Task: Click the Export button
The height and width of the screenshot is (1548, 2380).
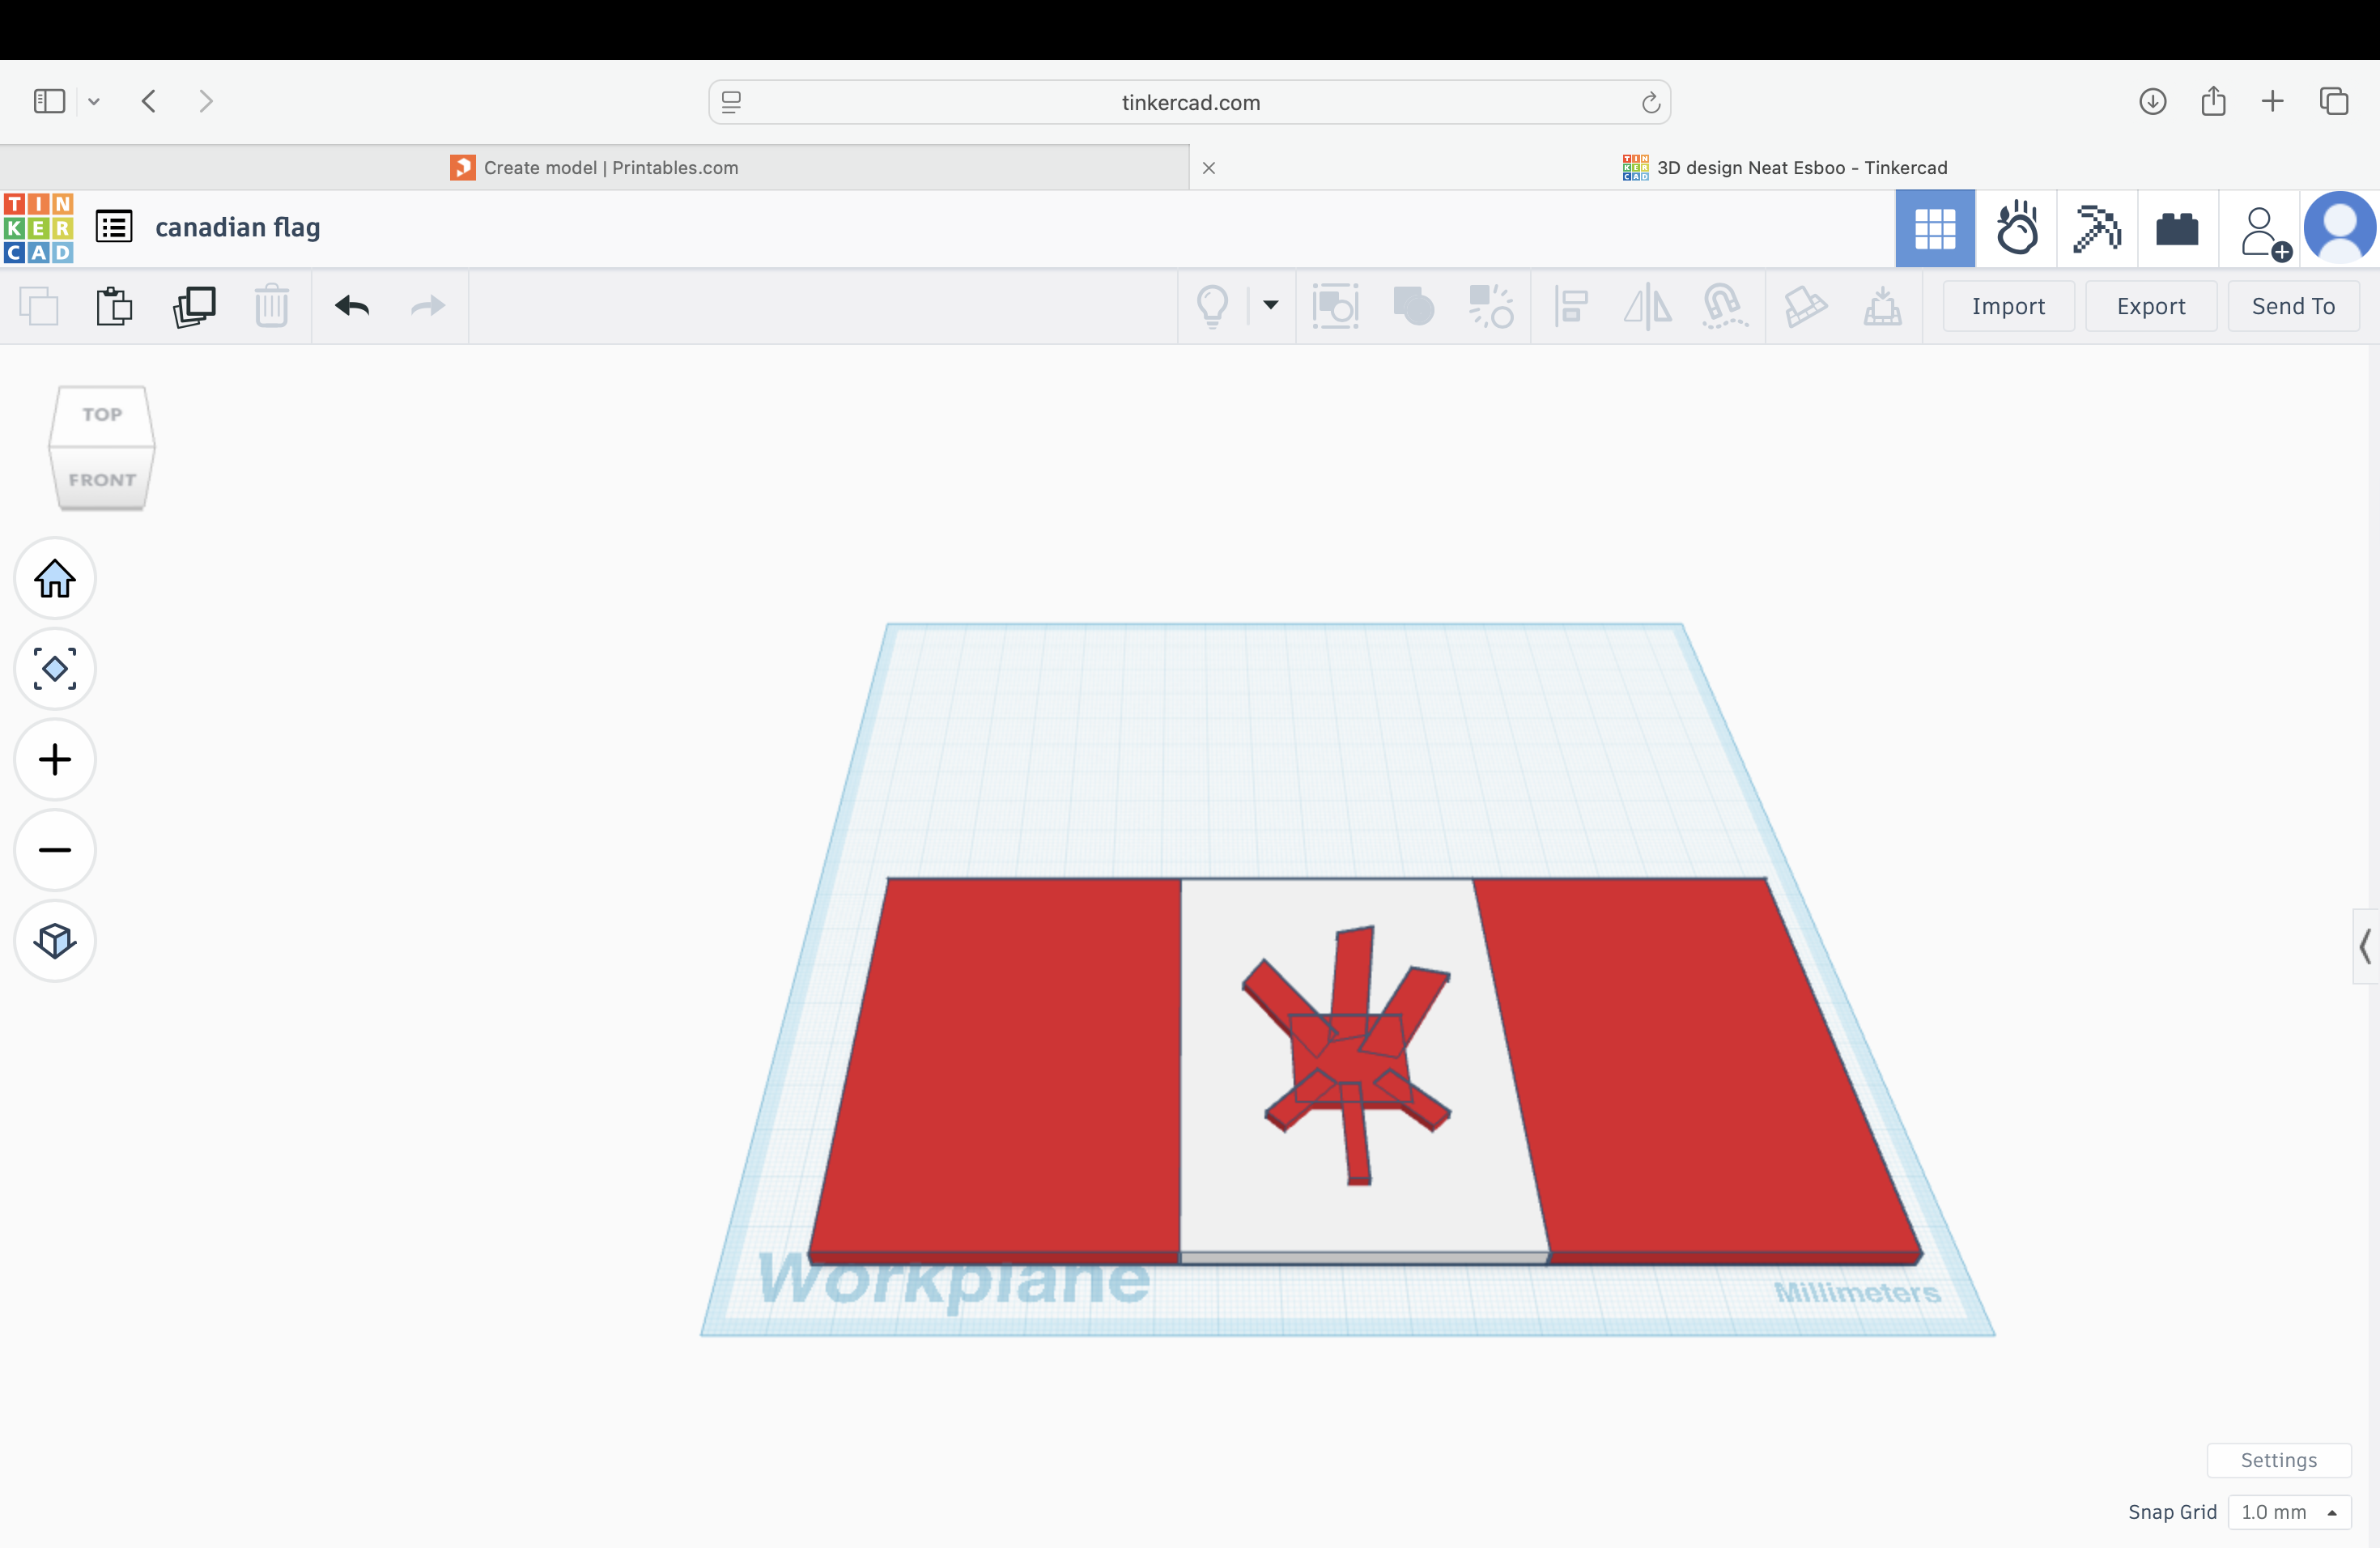Action: [x=2151, y=306]
